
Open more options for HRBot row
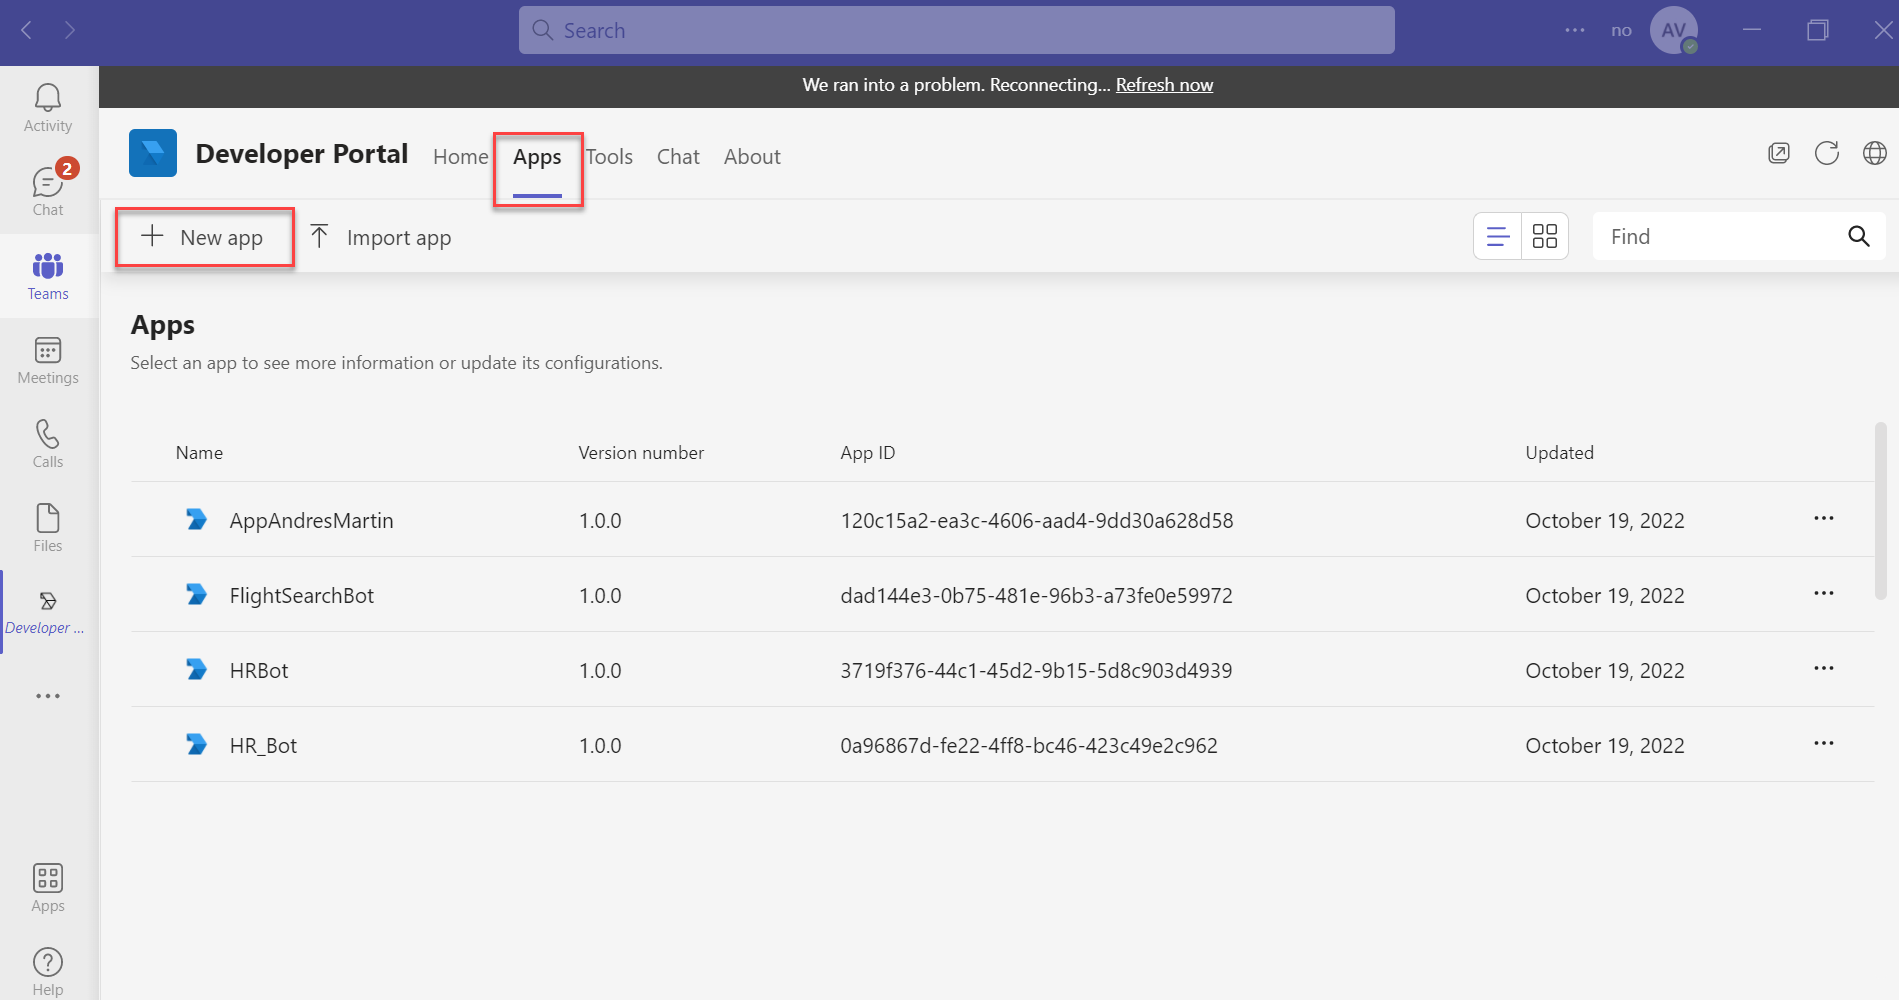[x=1824, y=668]
